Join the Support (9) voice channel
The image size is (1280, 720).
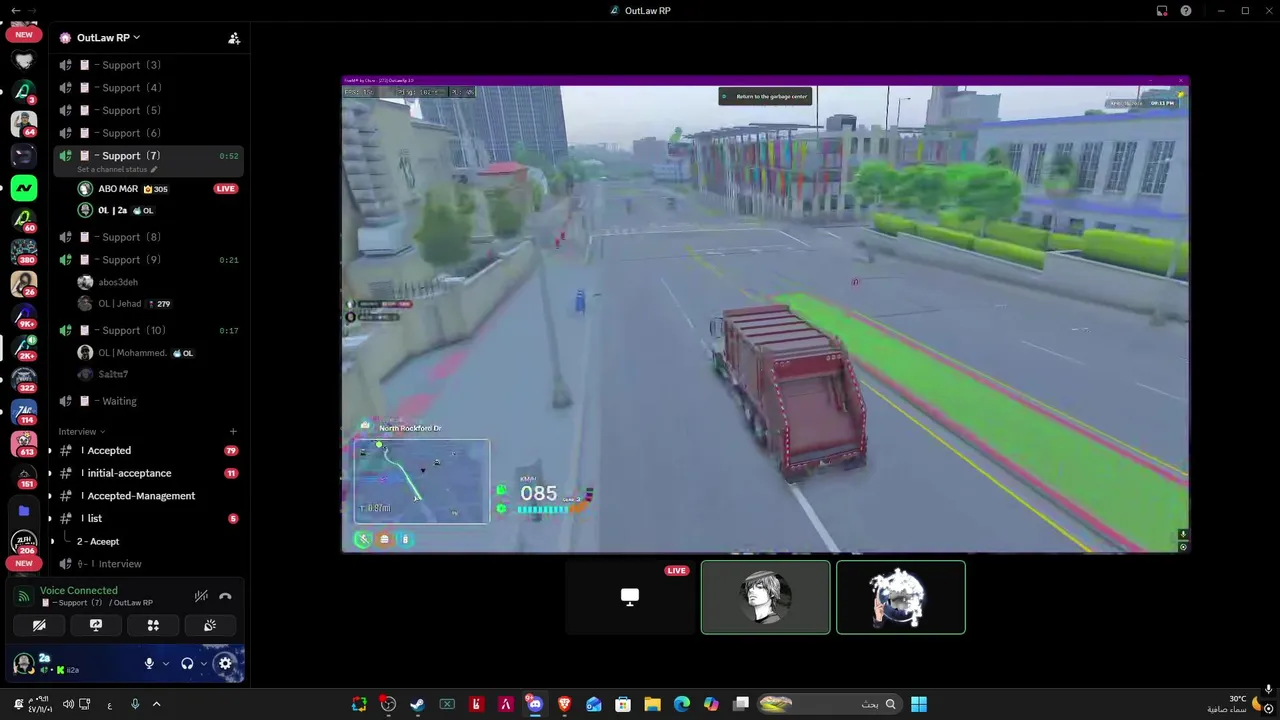click(x=148, y=260)
